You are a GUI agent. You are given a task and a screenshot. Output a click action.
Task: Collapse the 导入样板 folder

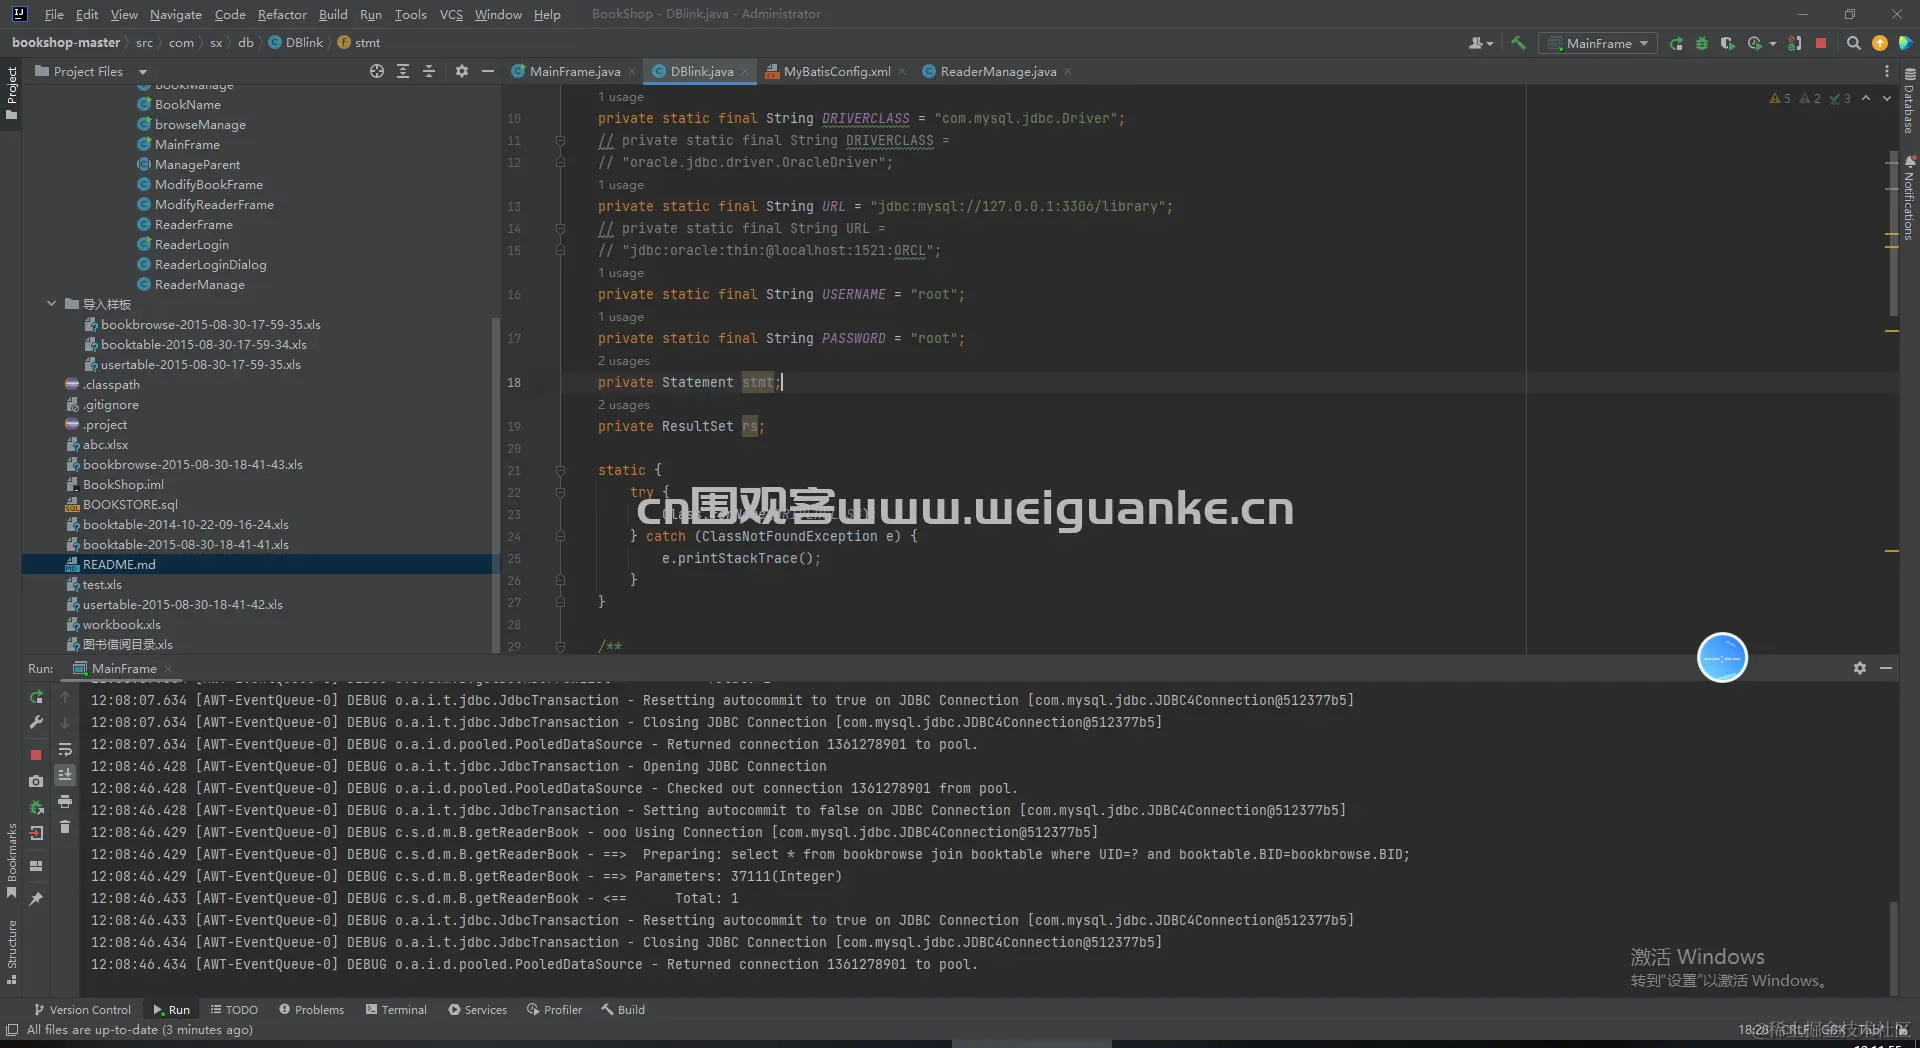51,304
